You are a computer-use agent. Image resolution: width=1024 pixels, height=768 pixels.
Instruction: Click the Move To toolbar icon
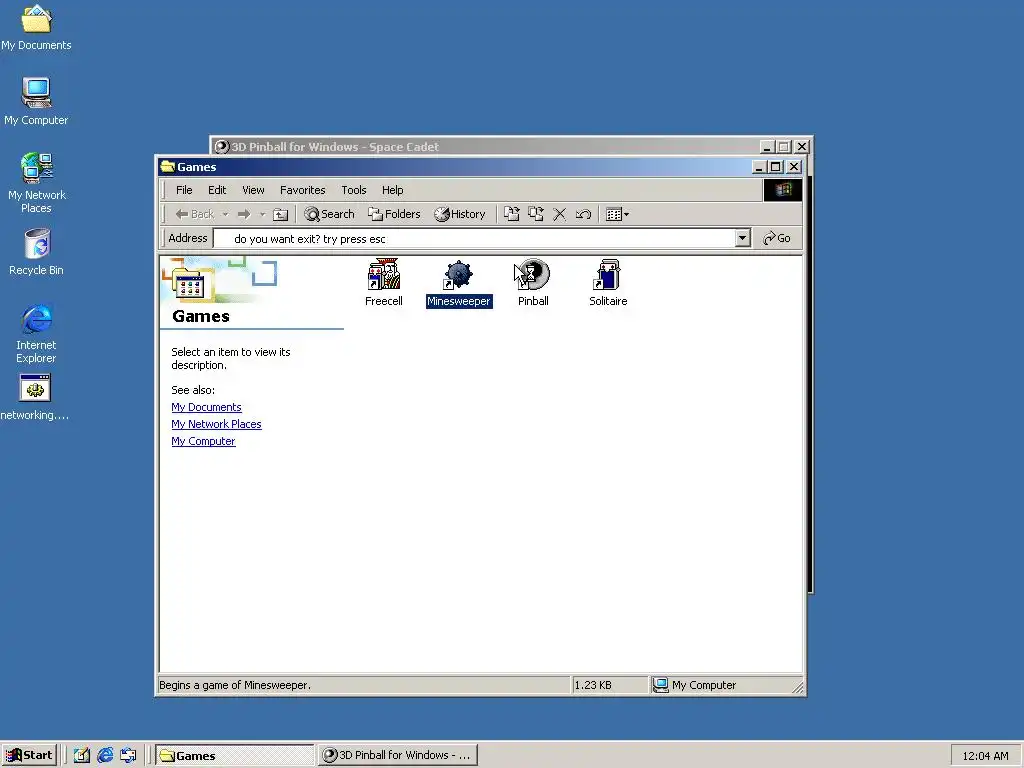click(x=511, y=214)
